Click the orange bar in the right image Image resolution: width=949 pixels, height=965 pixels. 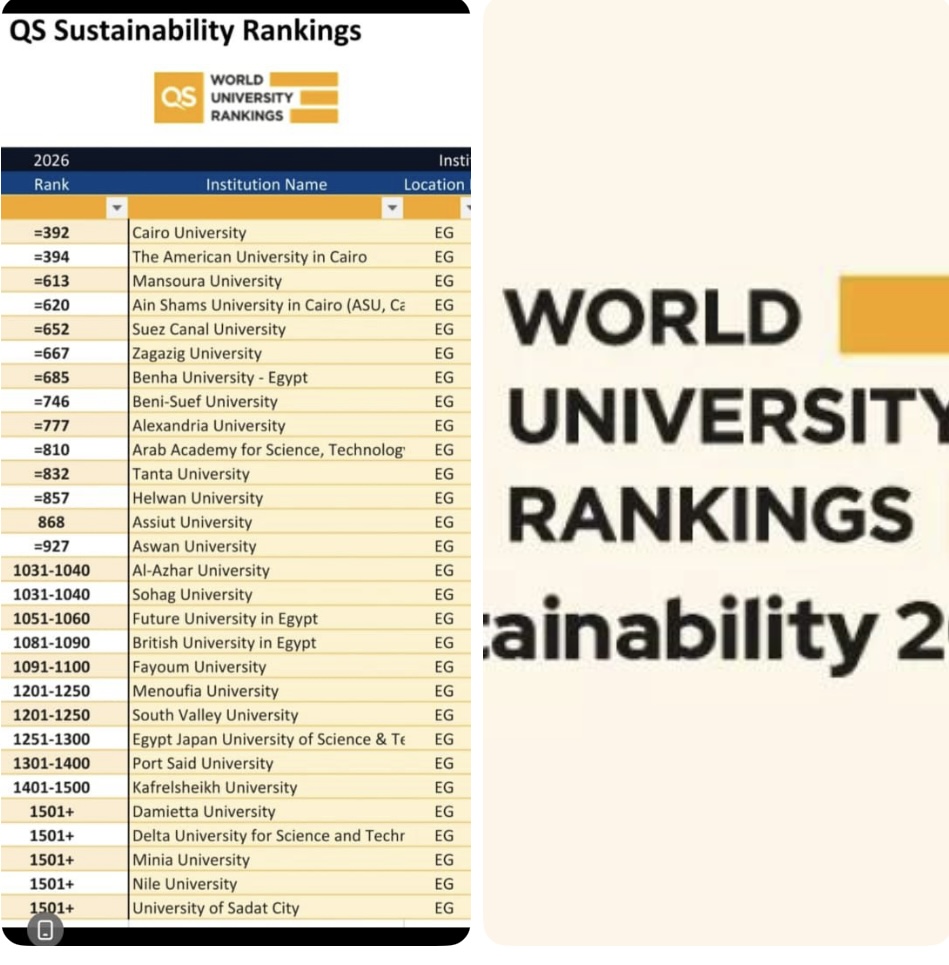pos(893,315)
